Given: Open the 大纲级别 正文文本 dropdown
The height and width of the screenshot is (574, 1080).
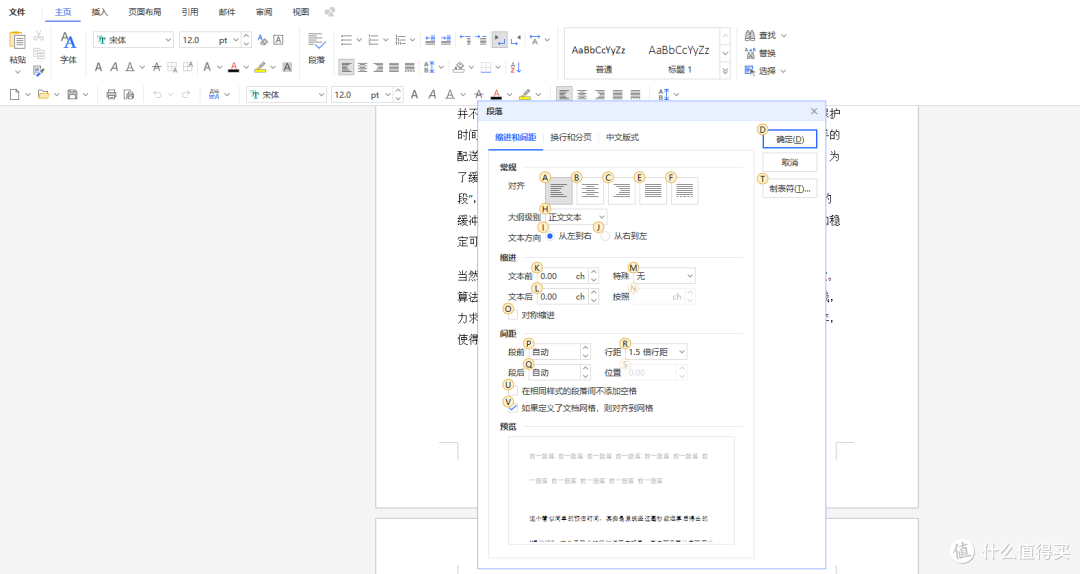Looking at the screenshot, I should click(x=576, y=217).
